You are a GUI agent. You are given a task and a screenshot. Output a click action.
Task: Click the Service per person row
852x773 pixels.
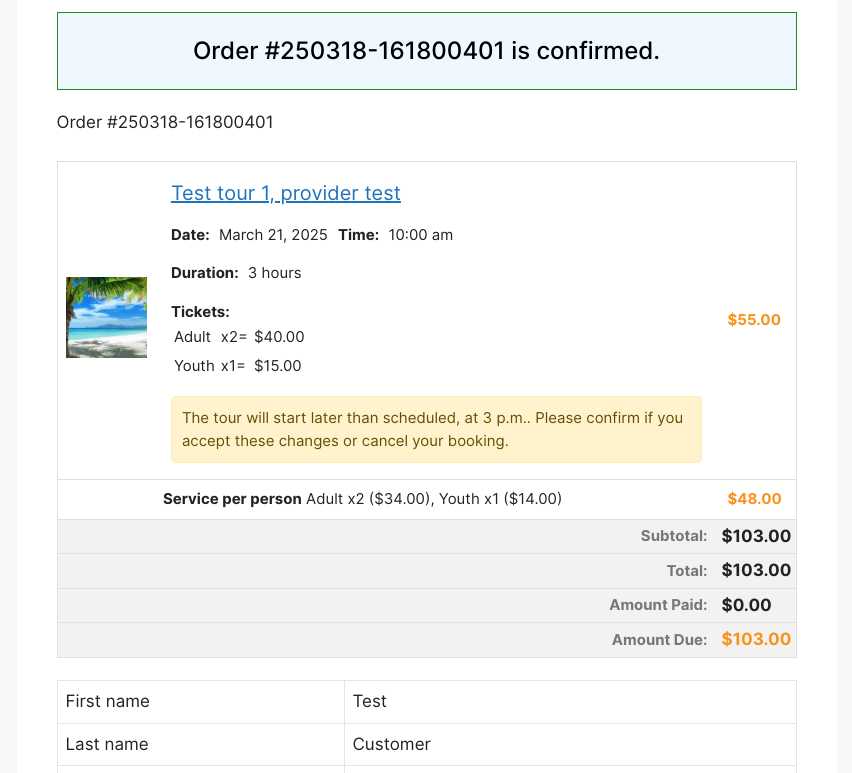427,499
